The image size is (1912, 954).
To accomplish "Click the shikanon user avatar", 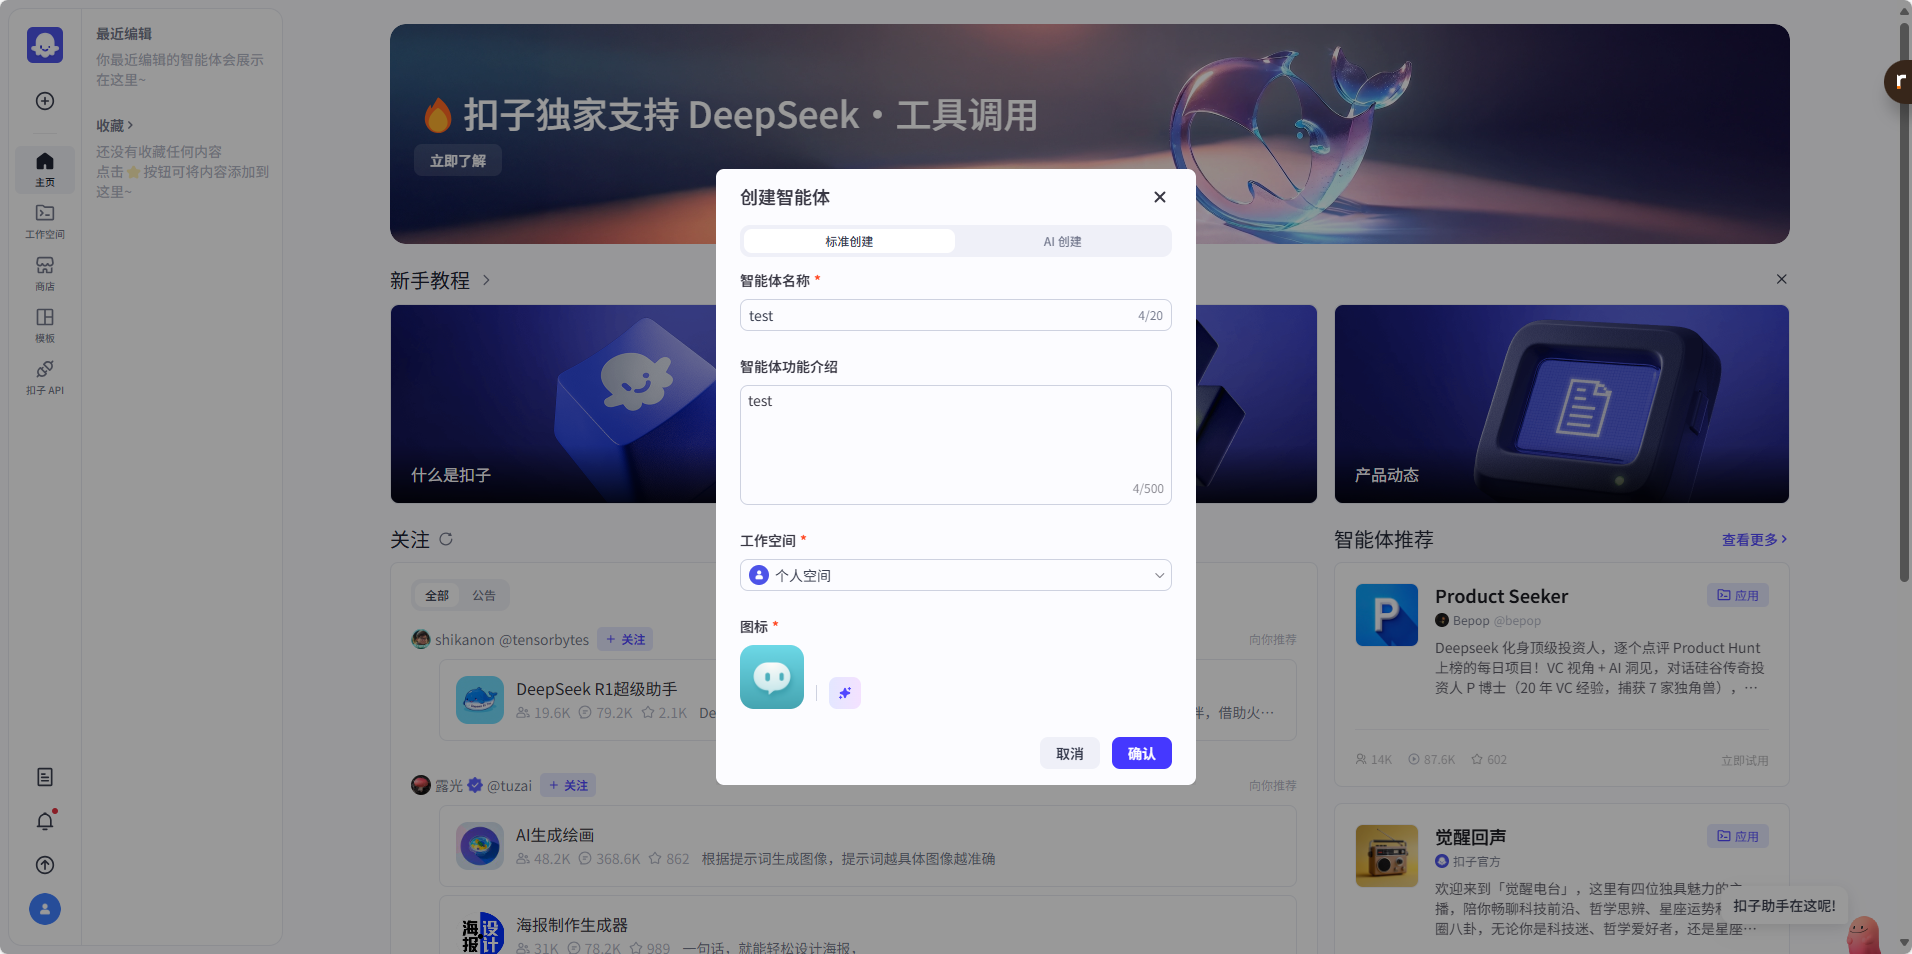I will click(x=421, y=639).
